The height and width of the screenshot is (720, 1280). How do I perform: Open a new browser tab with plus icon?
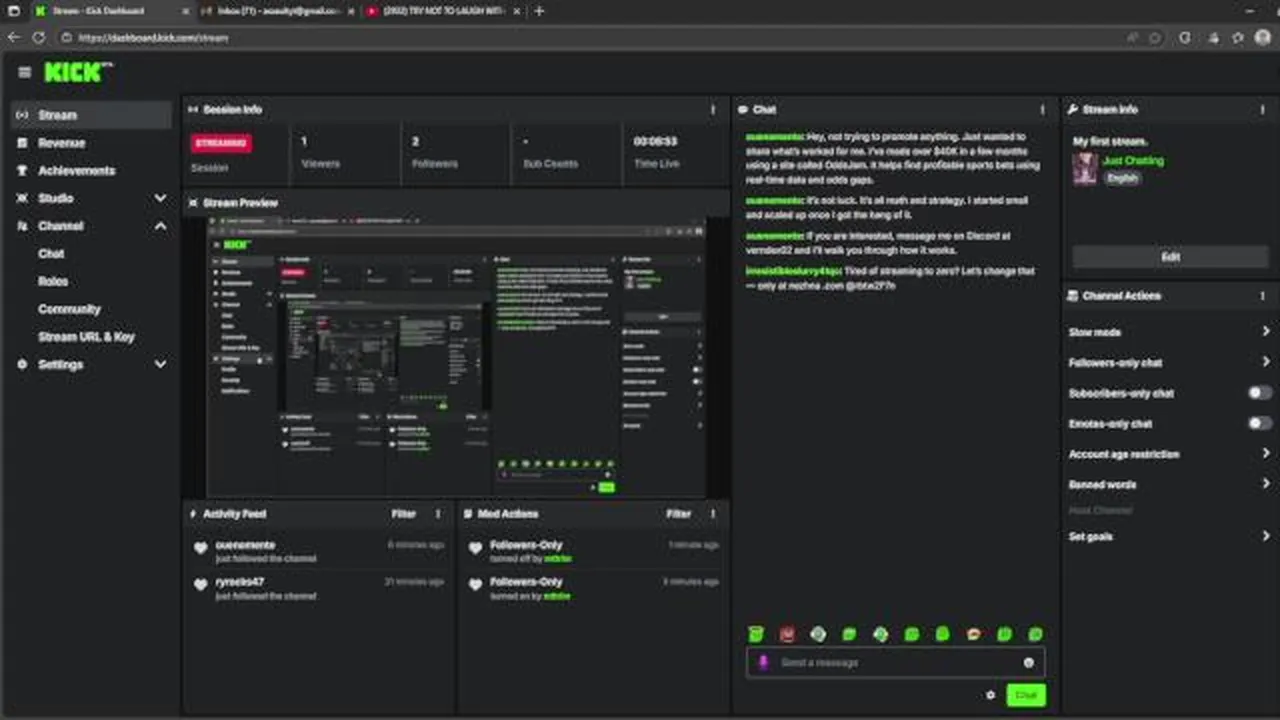[x=539, y=11]
